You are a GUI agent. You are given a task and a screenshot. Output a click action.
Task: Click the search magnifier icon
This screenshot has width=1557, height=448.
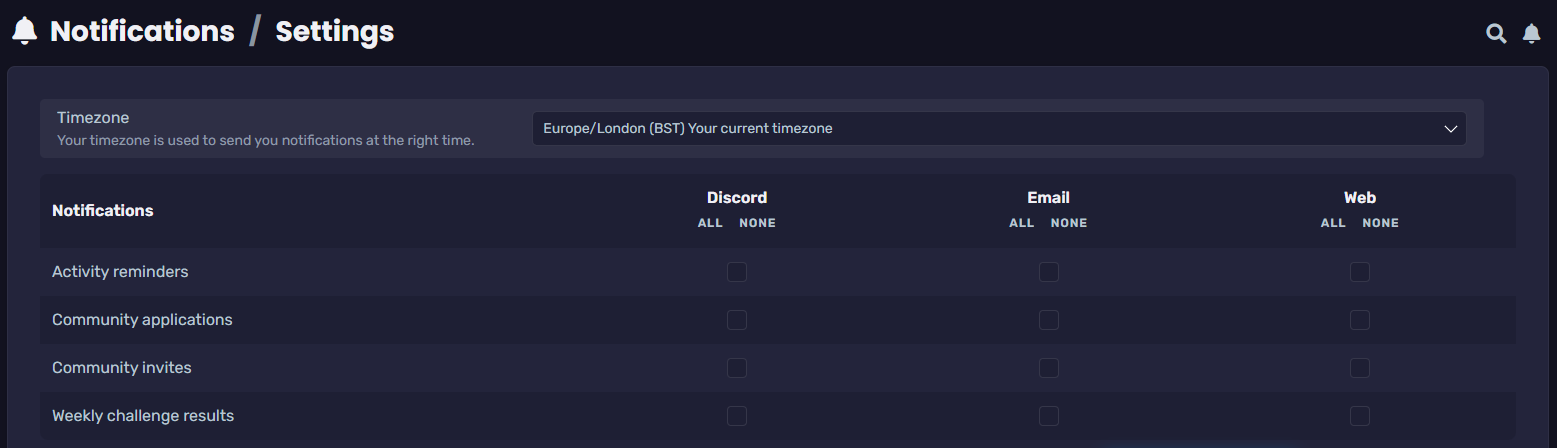[x=1496, y=34]
